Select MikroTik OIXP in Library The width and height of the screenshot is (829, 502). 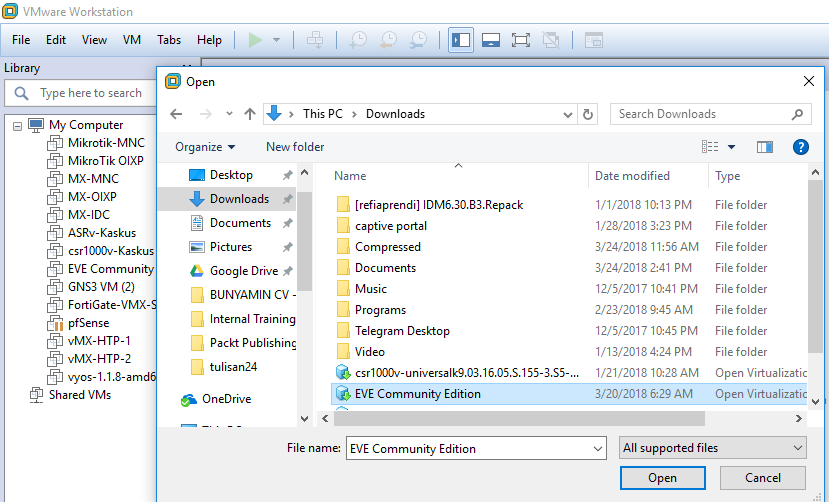click(106, 161)
